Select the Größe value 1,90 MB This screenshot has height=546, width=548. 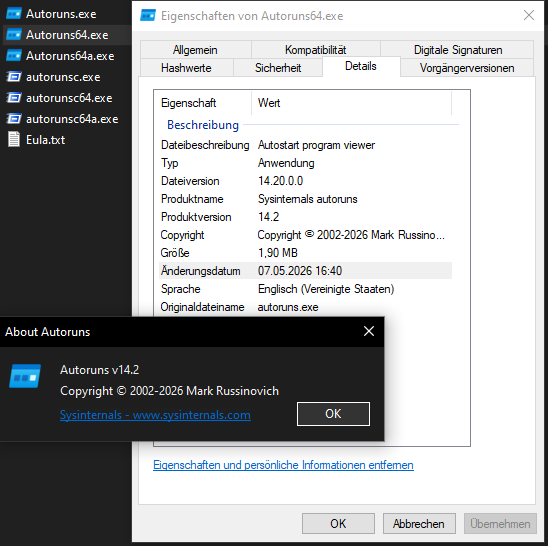[278, 253]
